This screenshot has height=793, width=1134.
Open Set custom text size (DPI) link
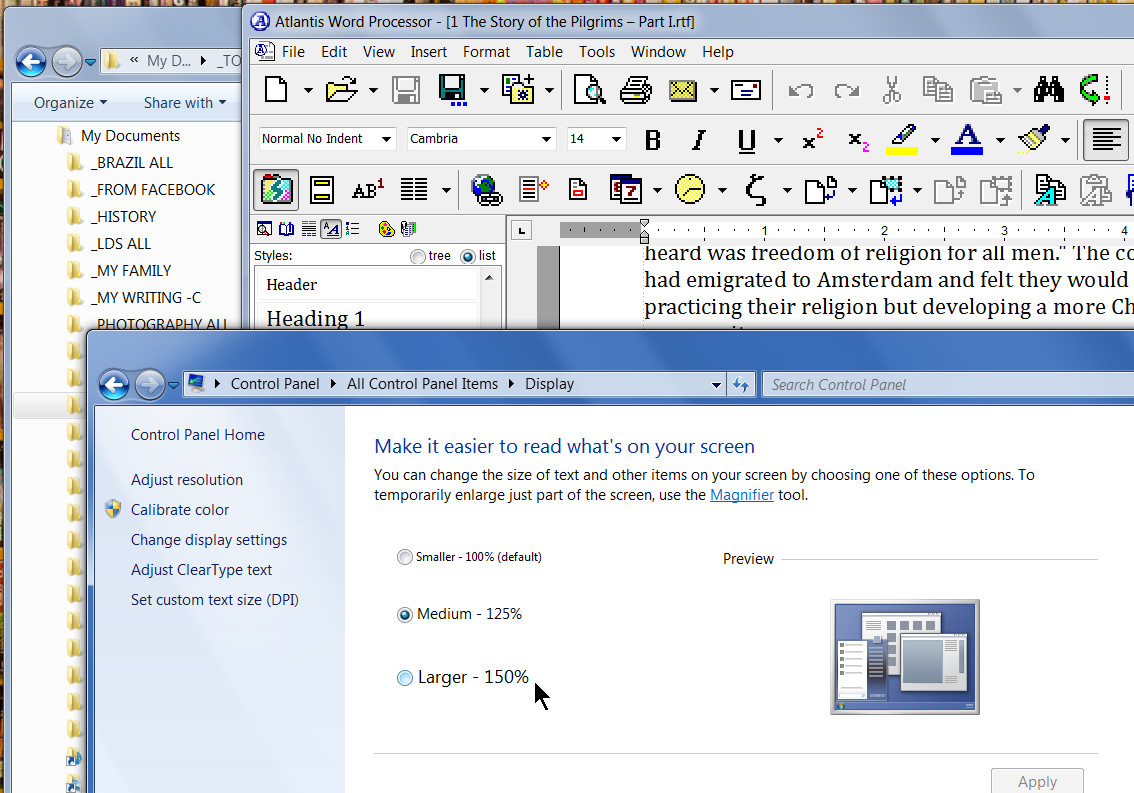(214, 600)
